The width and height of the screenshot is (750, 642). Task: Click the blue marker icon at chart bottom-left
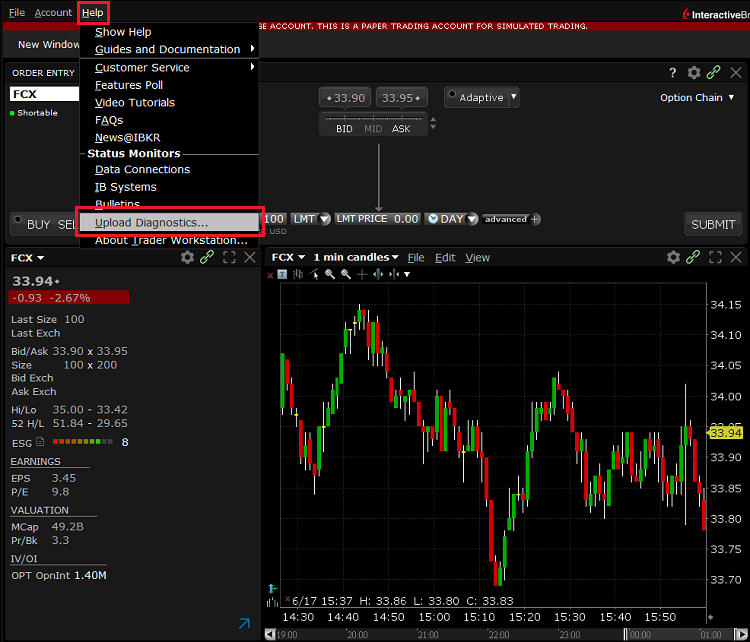272,588
